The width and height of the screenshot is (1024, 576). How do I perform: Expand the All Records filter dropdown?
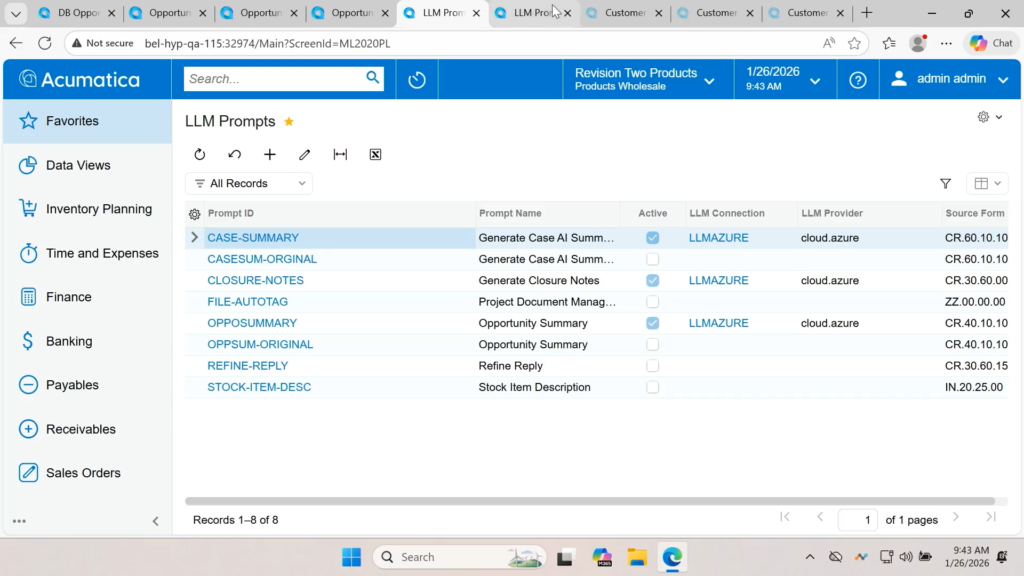pos(249,184)
